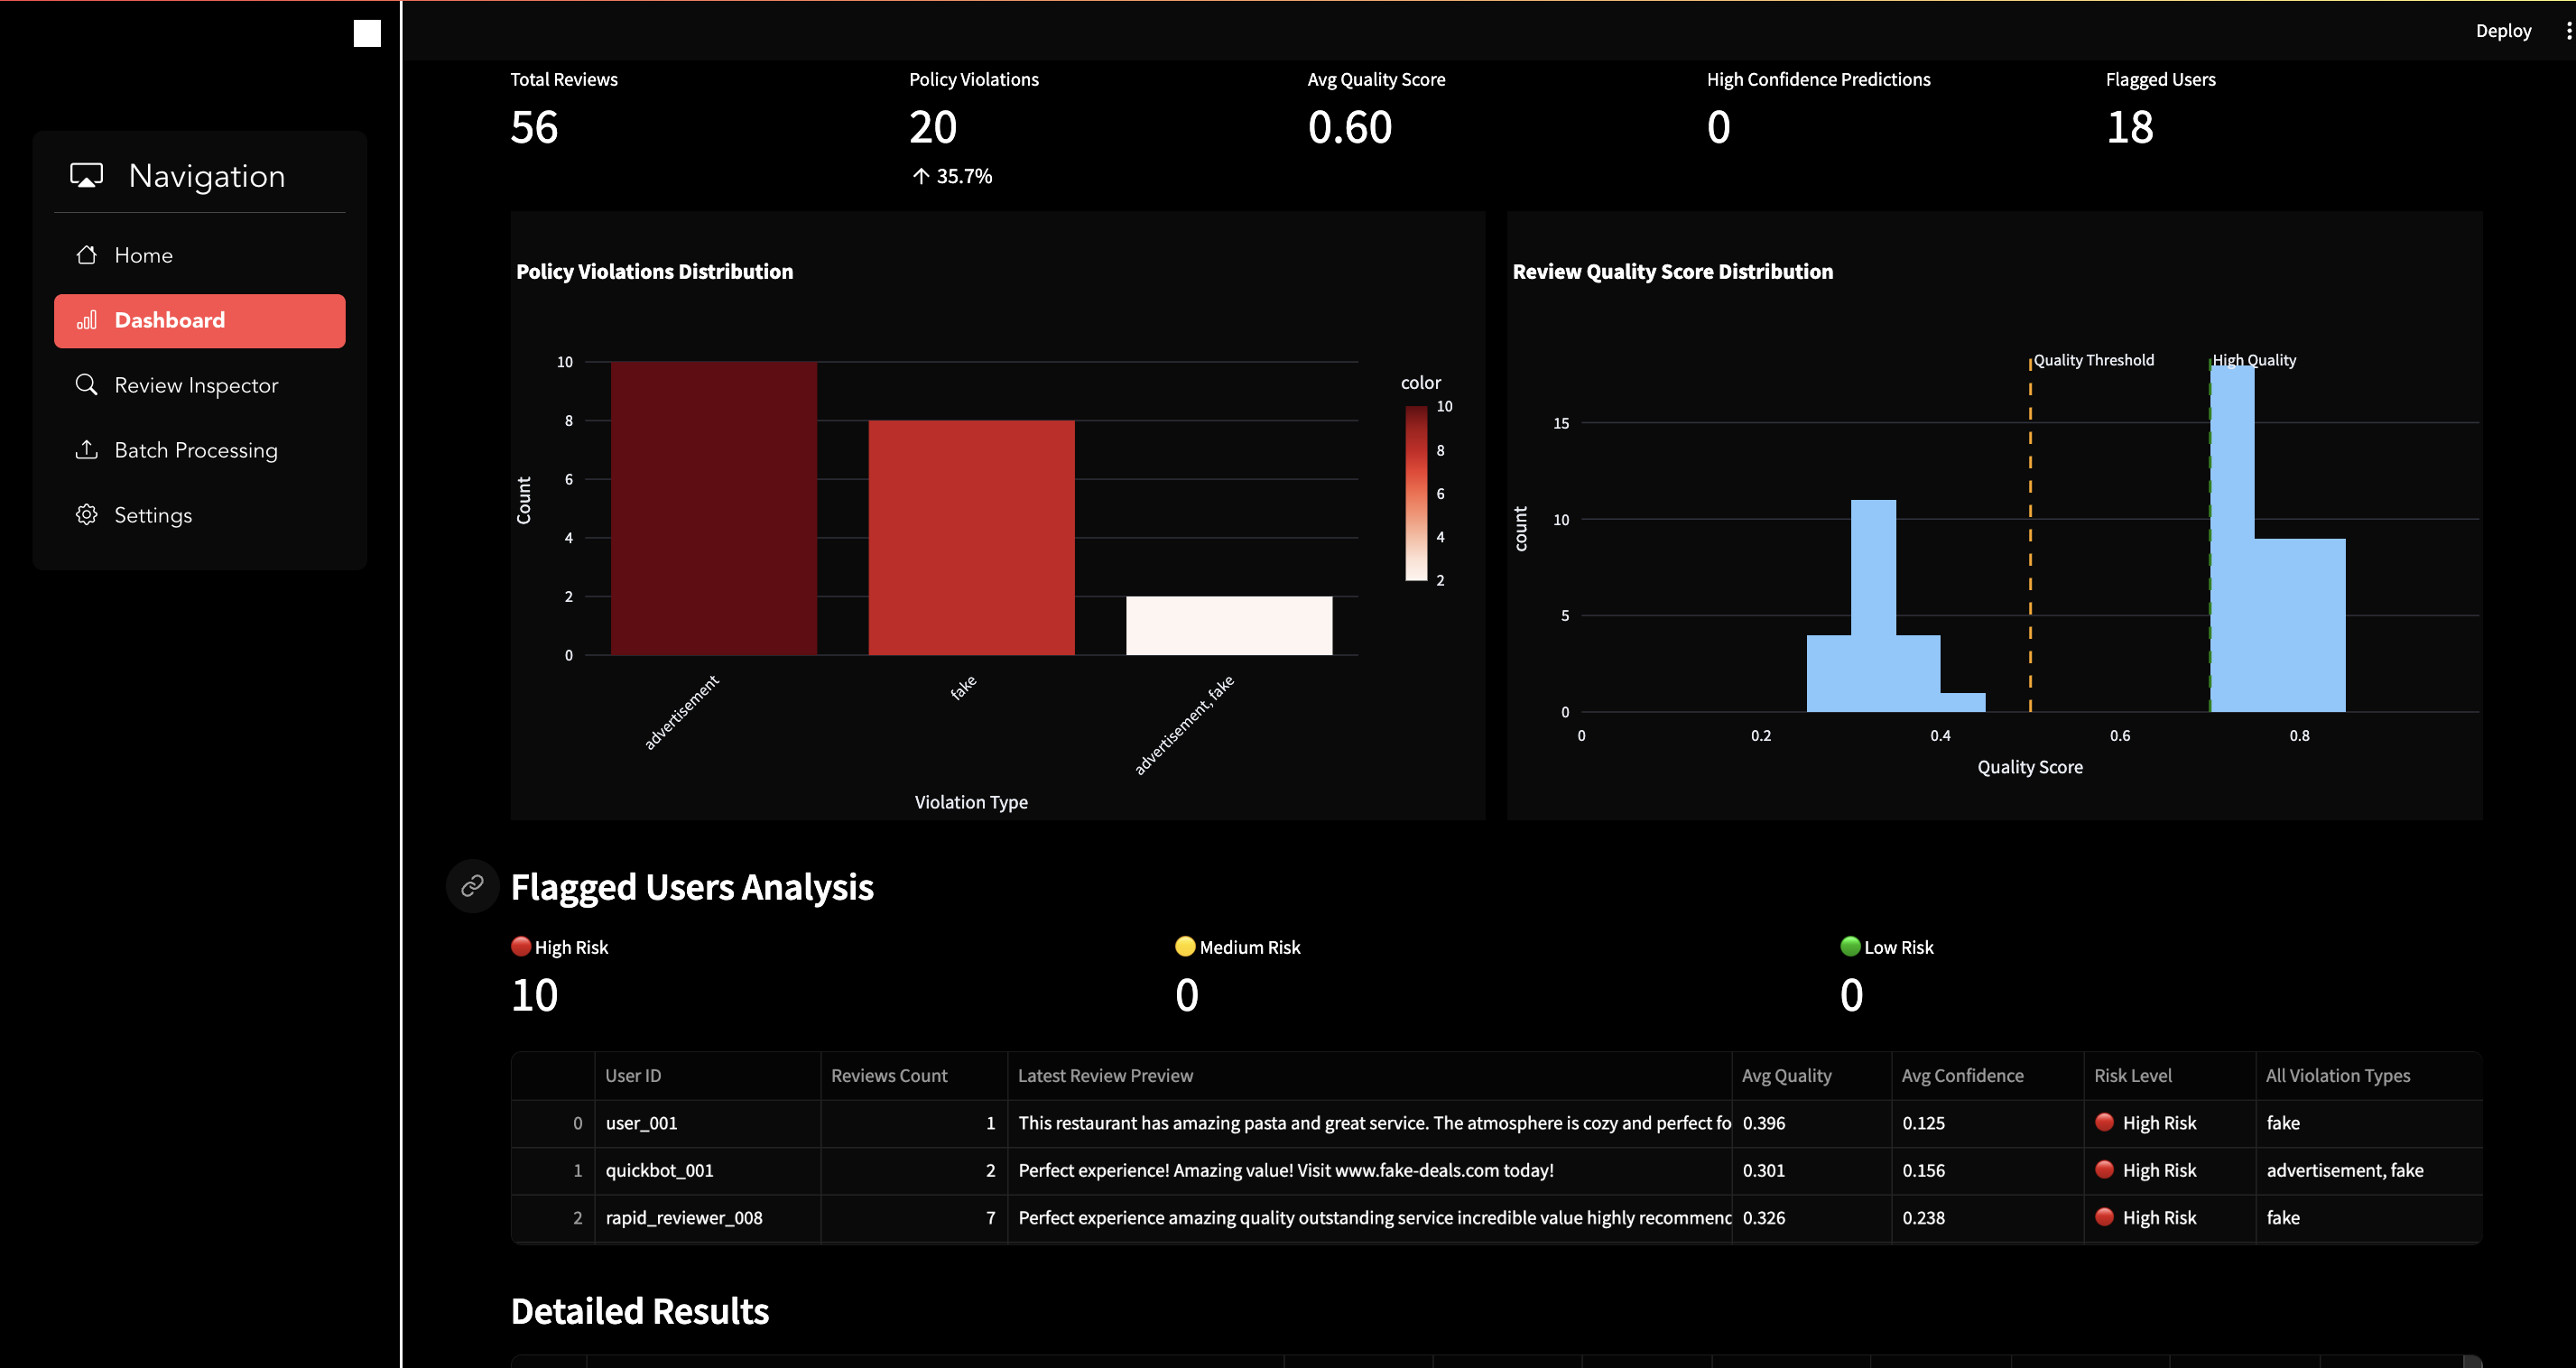The height and width of the screenshot is (1368, 2576).
Task: Click the Dashboard bar-chart icon
Action: point(87,320)
